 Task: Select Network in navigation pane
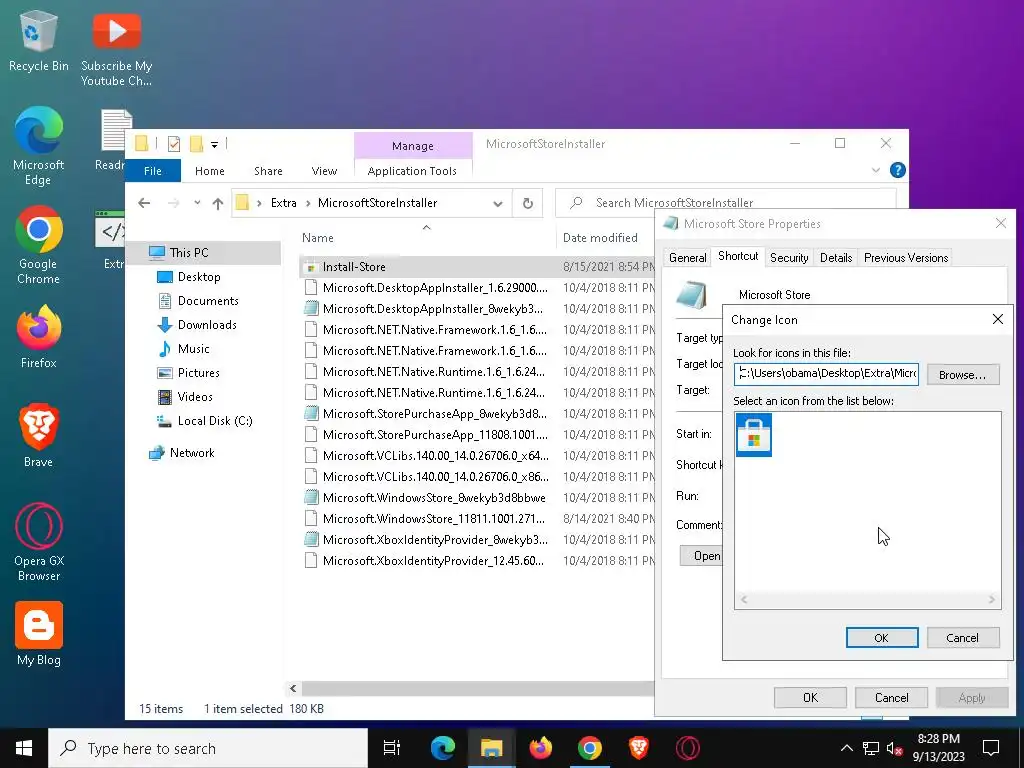(x=192, y=453)
